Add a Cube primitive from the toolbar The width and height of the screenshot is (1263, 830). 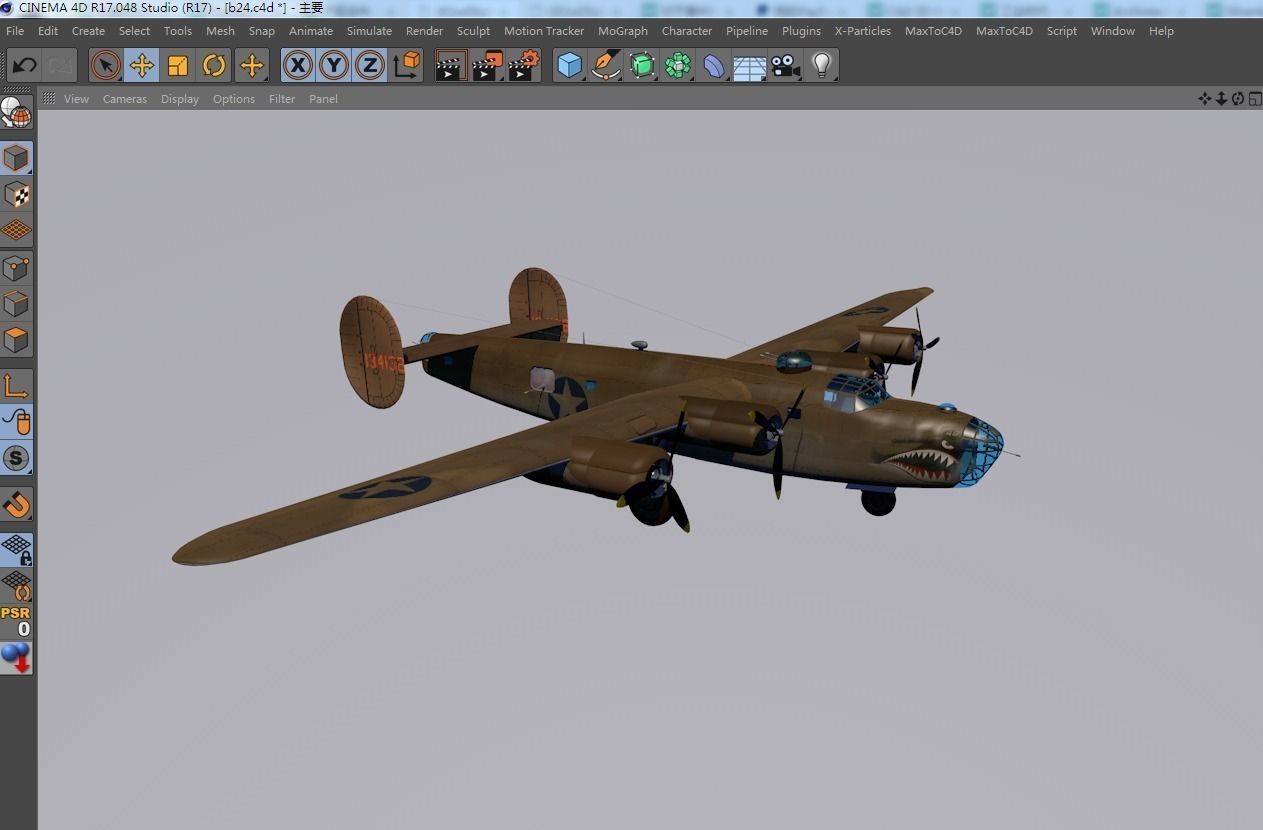pyautogui.click(x=569, y=66)
